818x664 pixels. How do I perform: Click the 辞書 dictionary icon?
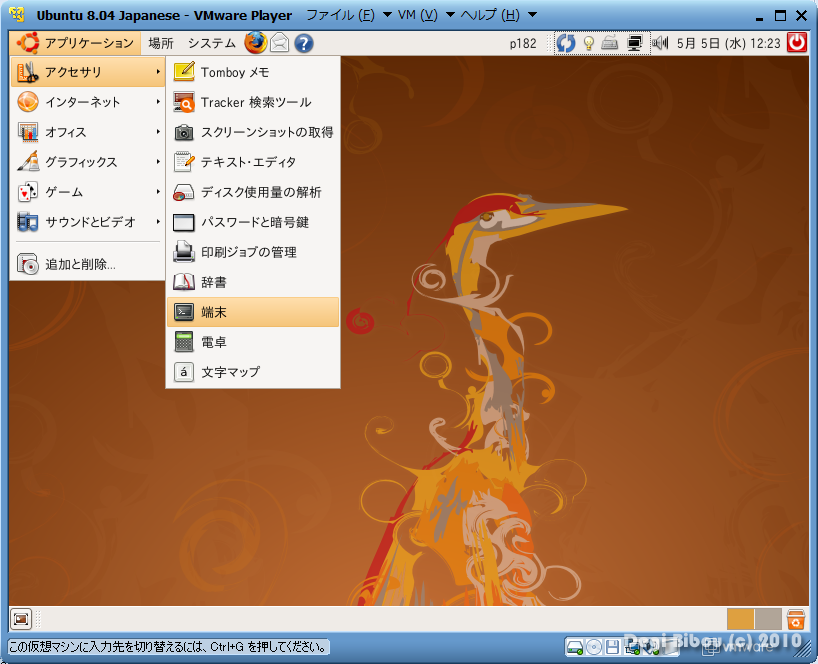click(184, 282)
